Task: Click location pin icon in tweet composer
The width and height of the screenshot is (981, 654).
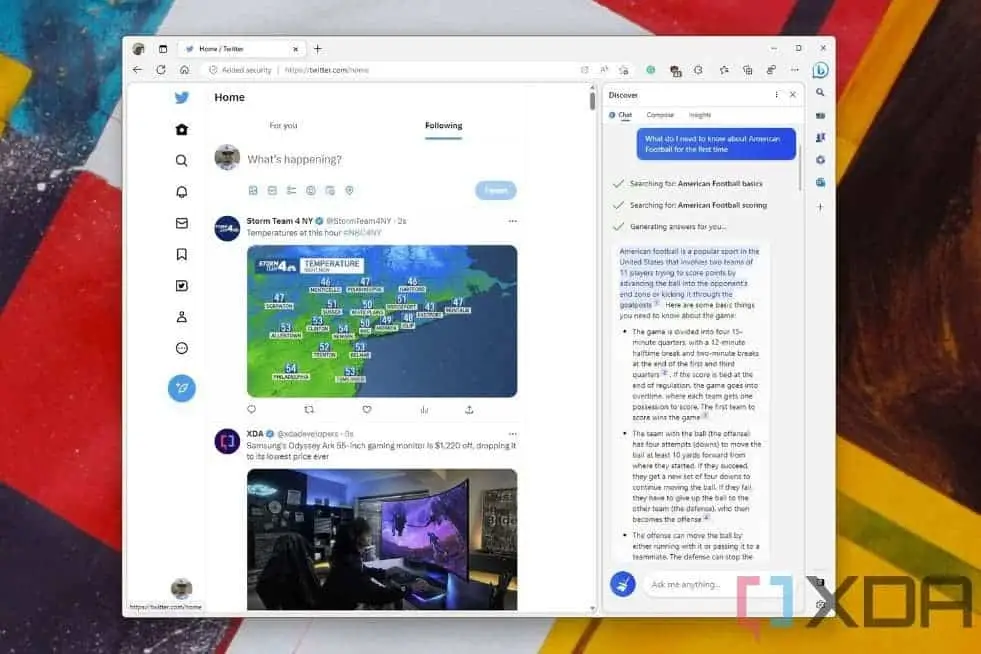Action: 350,190
